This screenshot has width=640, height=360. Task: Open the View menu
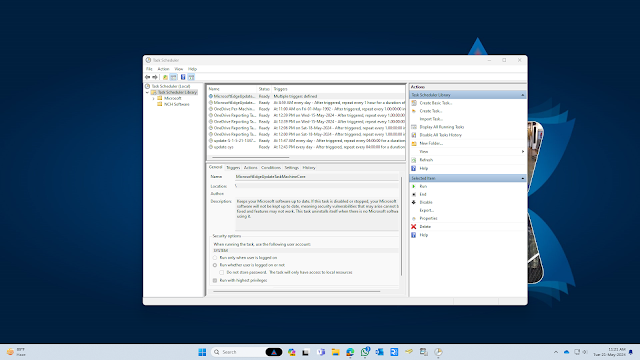179,69
